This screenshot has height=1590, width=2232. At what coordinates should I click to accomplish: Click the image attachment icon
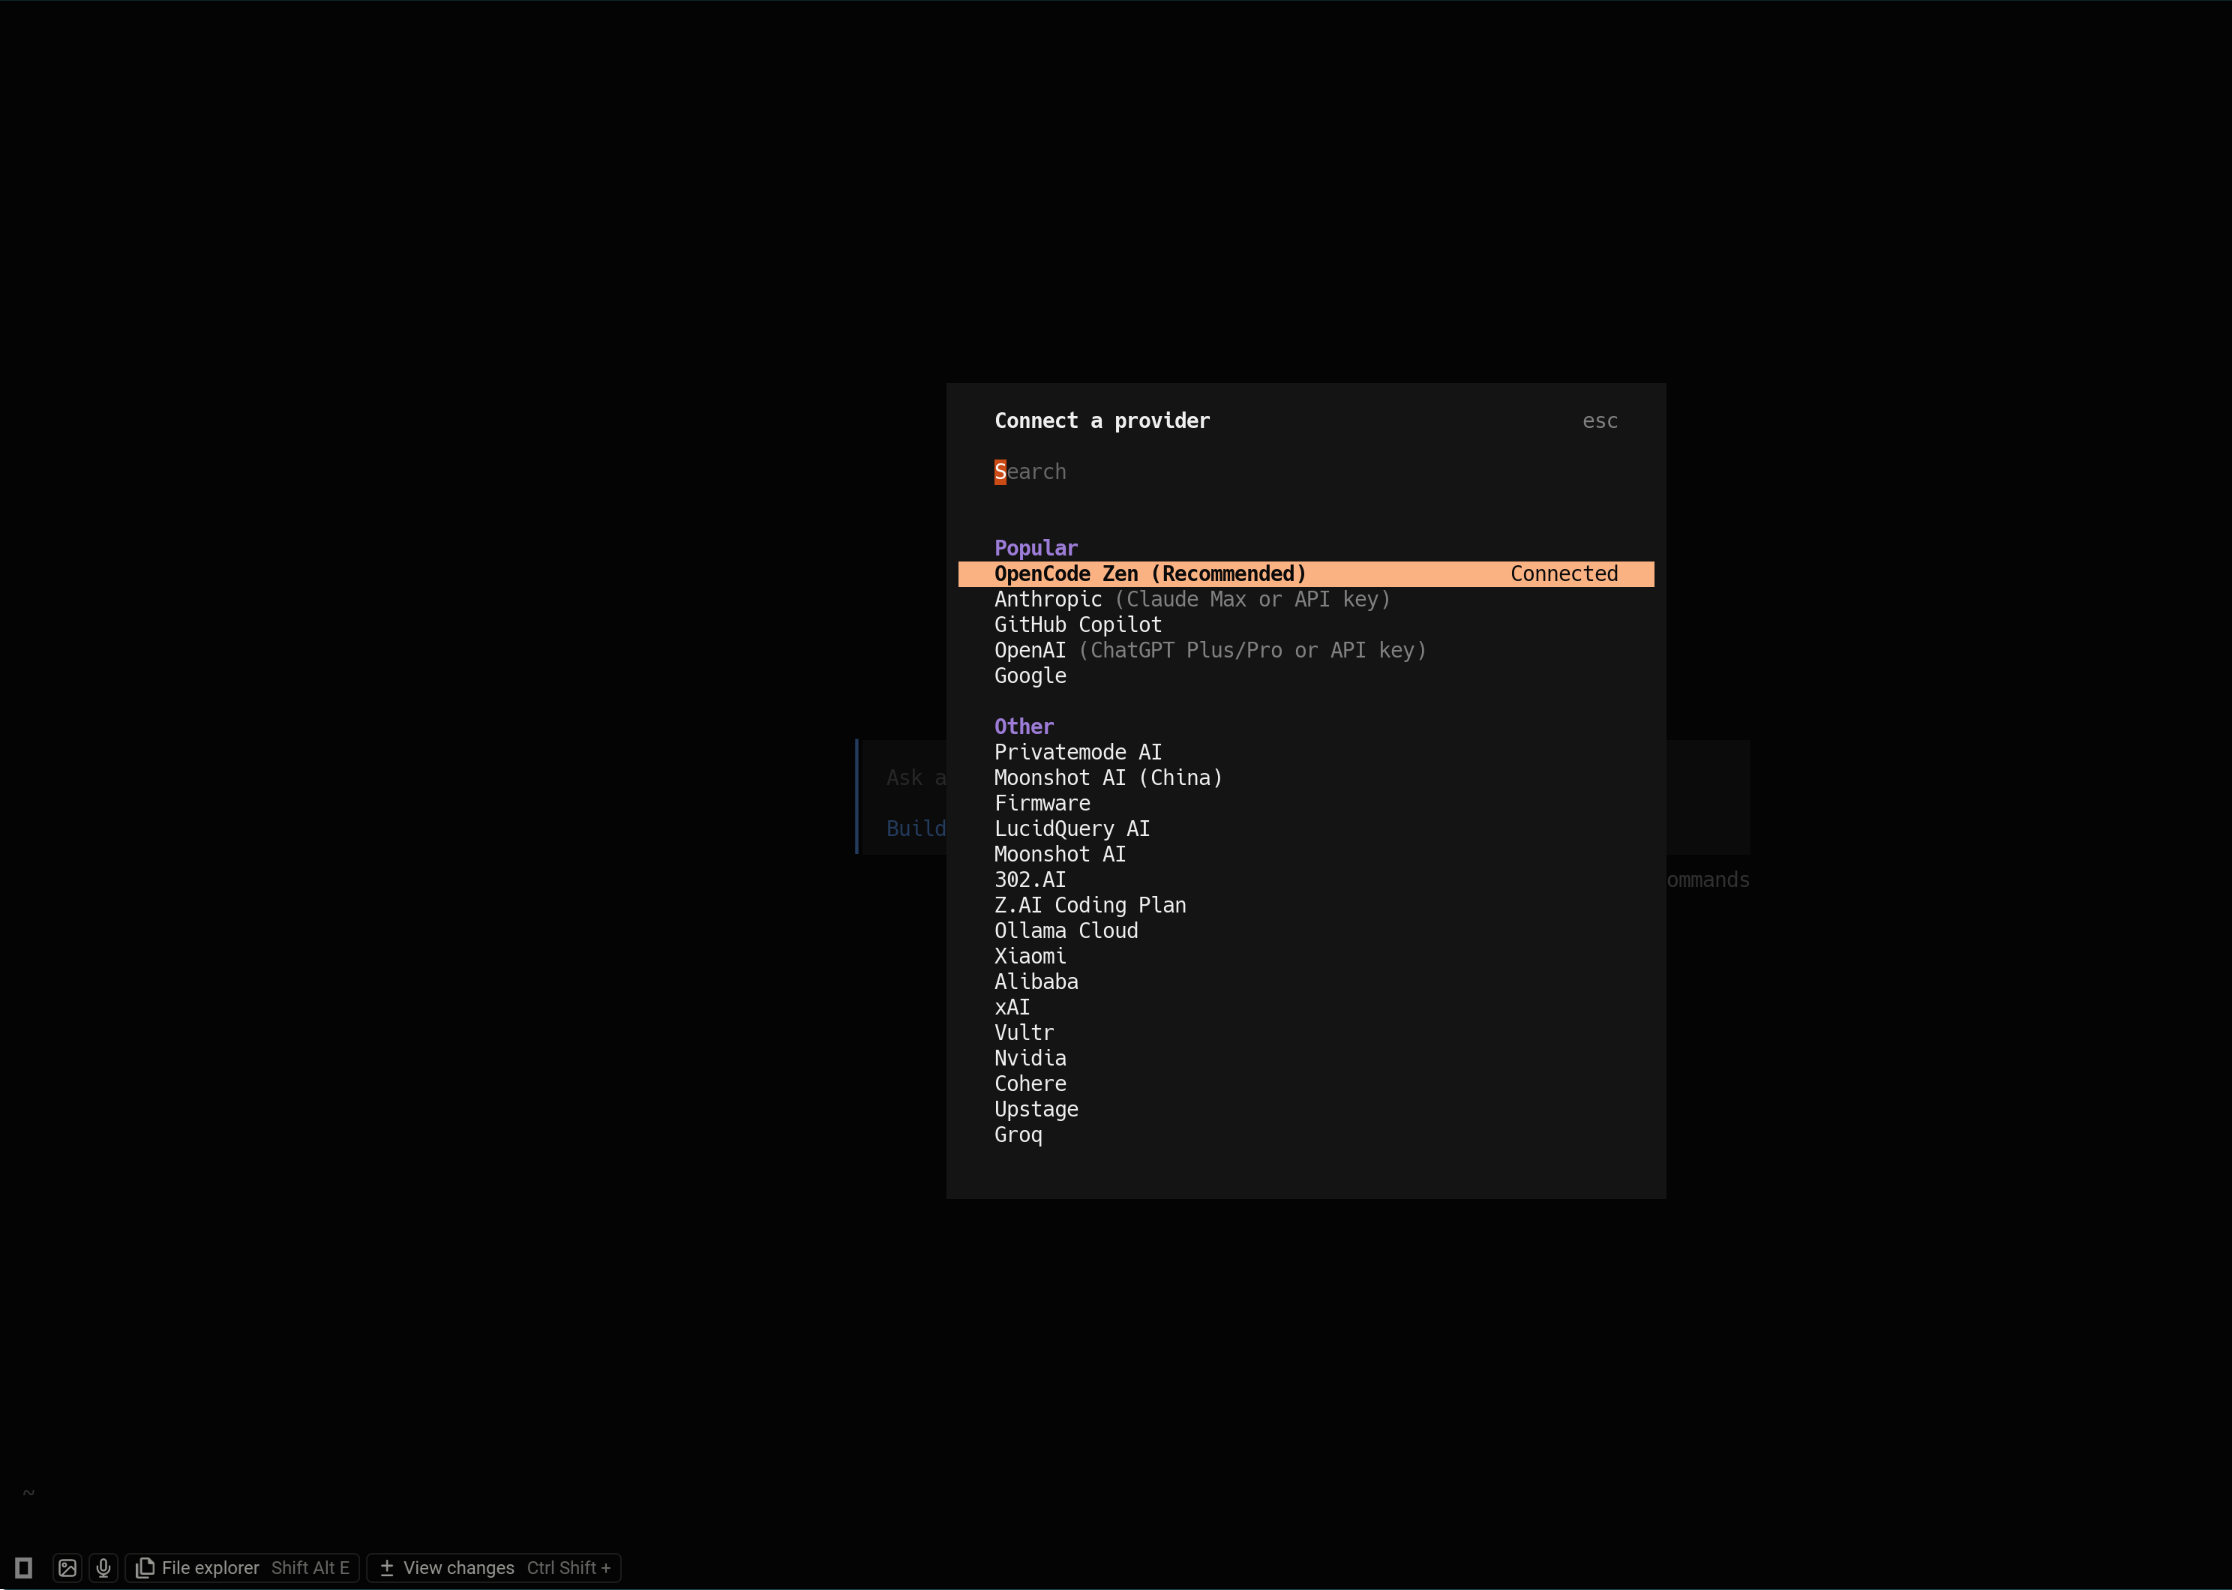pyautogui.click(x=67, y=1568)
